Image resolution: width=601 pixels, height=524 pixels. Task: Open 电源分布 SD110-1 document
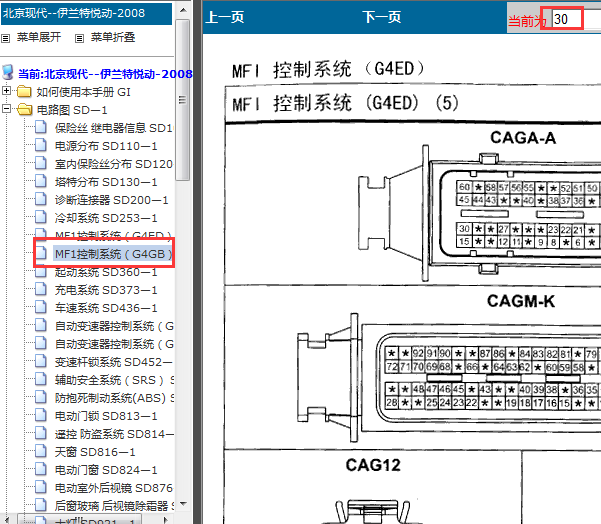tap(106, 146)
